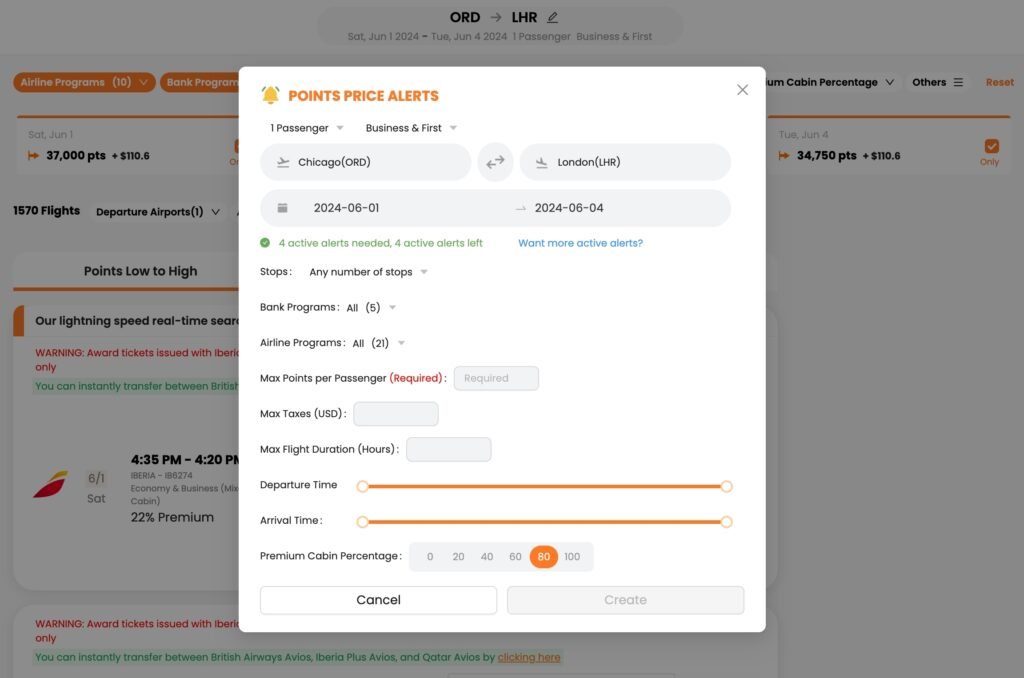This screenshot has width=1024, height=678.
Task: Open the Airline Programs (10) filter
Action: point(84,82)
